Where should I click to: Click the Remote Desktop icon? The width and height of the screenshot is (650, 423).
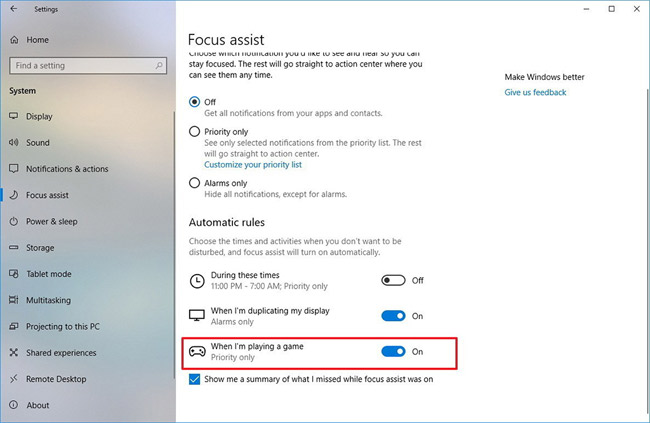point(13,379)
